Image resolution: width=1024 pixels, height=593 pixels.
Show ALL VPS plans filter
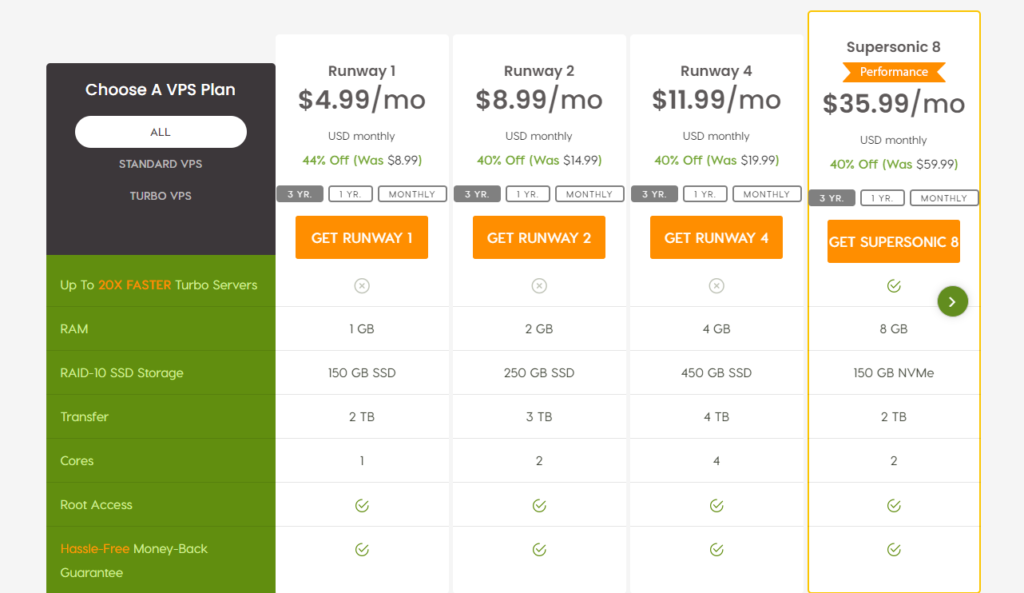161,132
